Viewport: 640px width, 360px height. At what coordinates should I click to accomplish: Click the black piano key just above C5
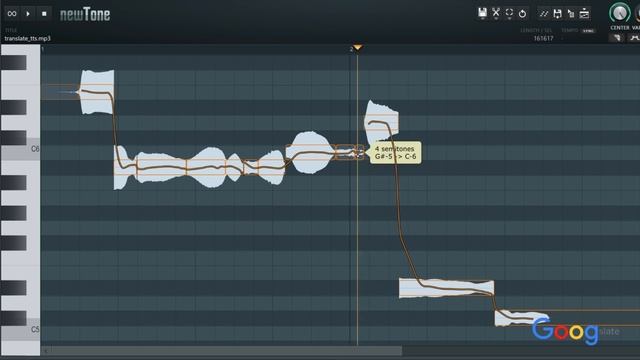pos(13,318)
